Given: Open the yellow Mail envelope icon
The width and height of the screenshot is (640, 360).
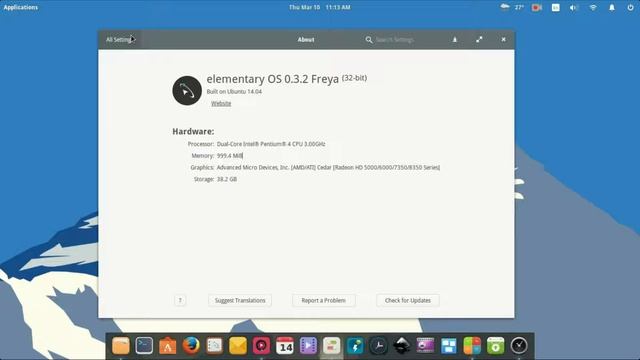Looking at the screenshot, I should click(x=238, y=346).
